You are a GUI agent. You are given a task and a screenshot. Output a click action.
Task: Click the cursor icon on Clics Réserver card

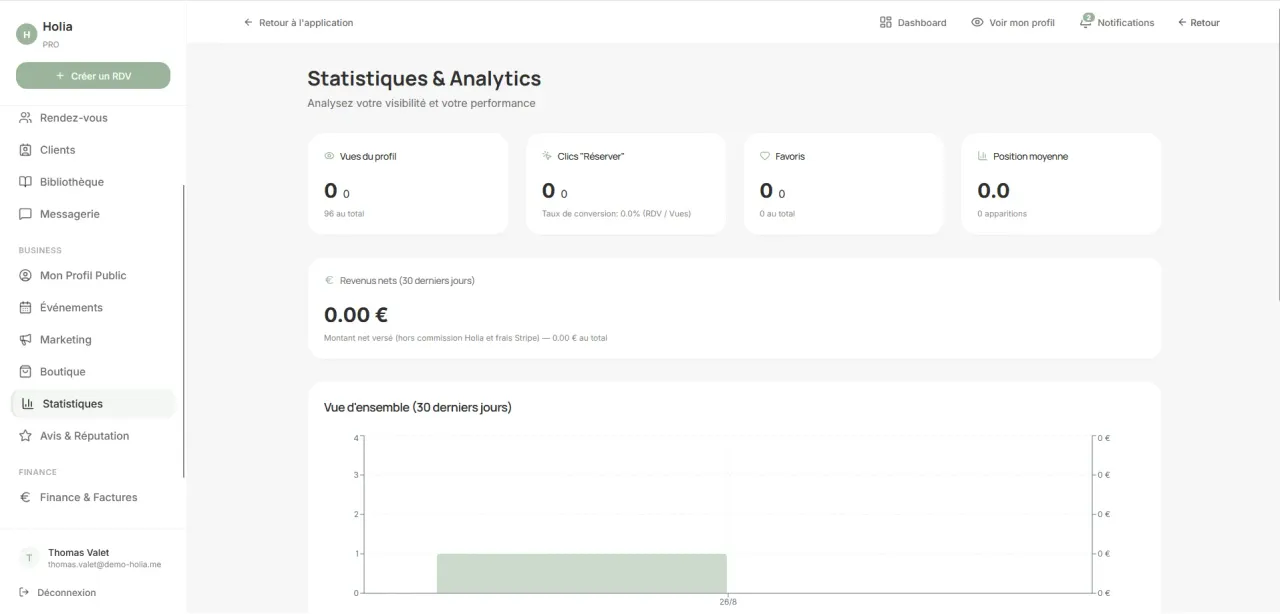547,157
